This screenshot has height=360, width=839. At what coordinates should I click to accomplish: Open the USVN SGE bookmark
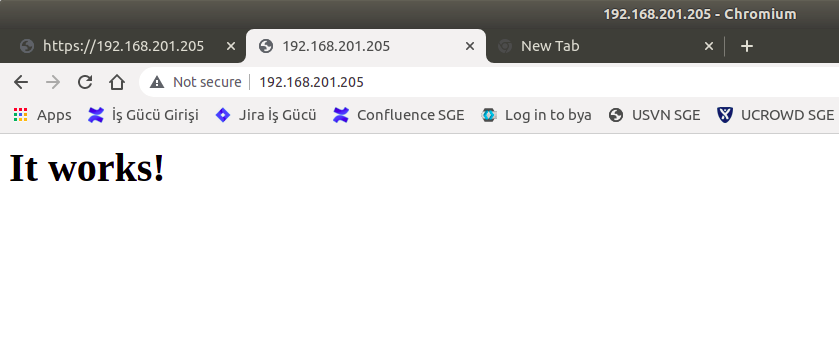pyautogui.click(x=654, y=115)
